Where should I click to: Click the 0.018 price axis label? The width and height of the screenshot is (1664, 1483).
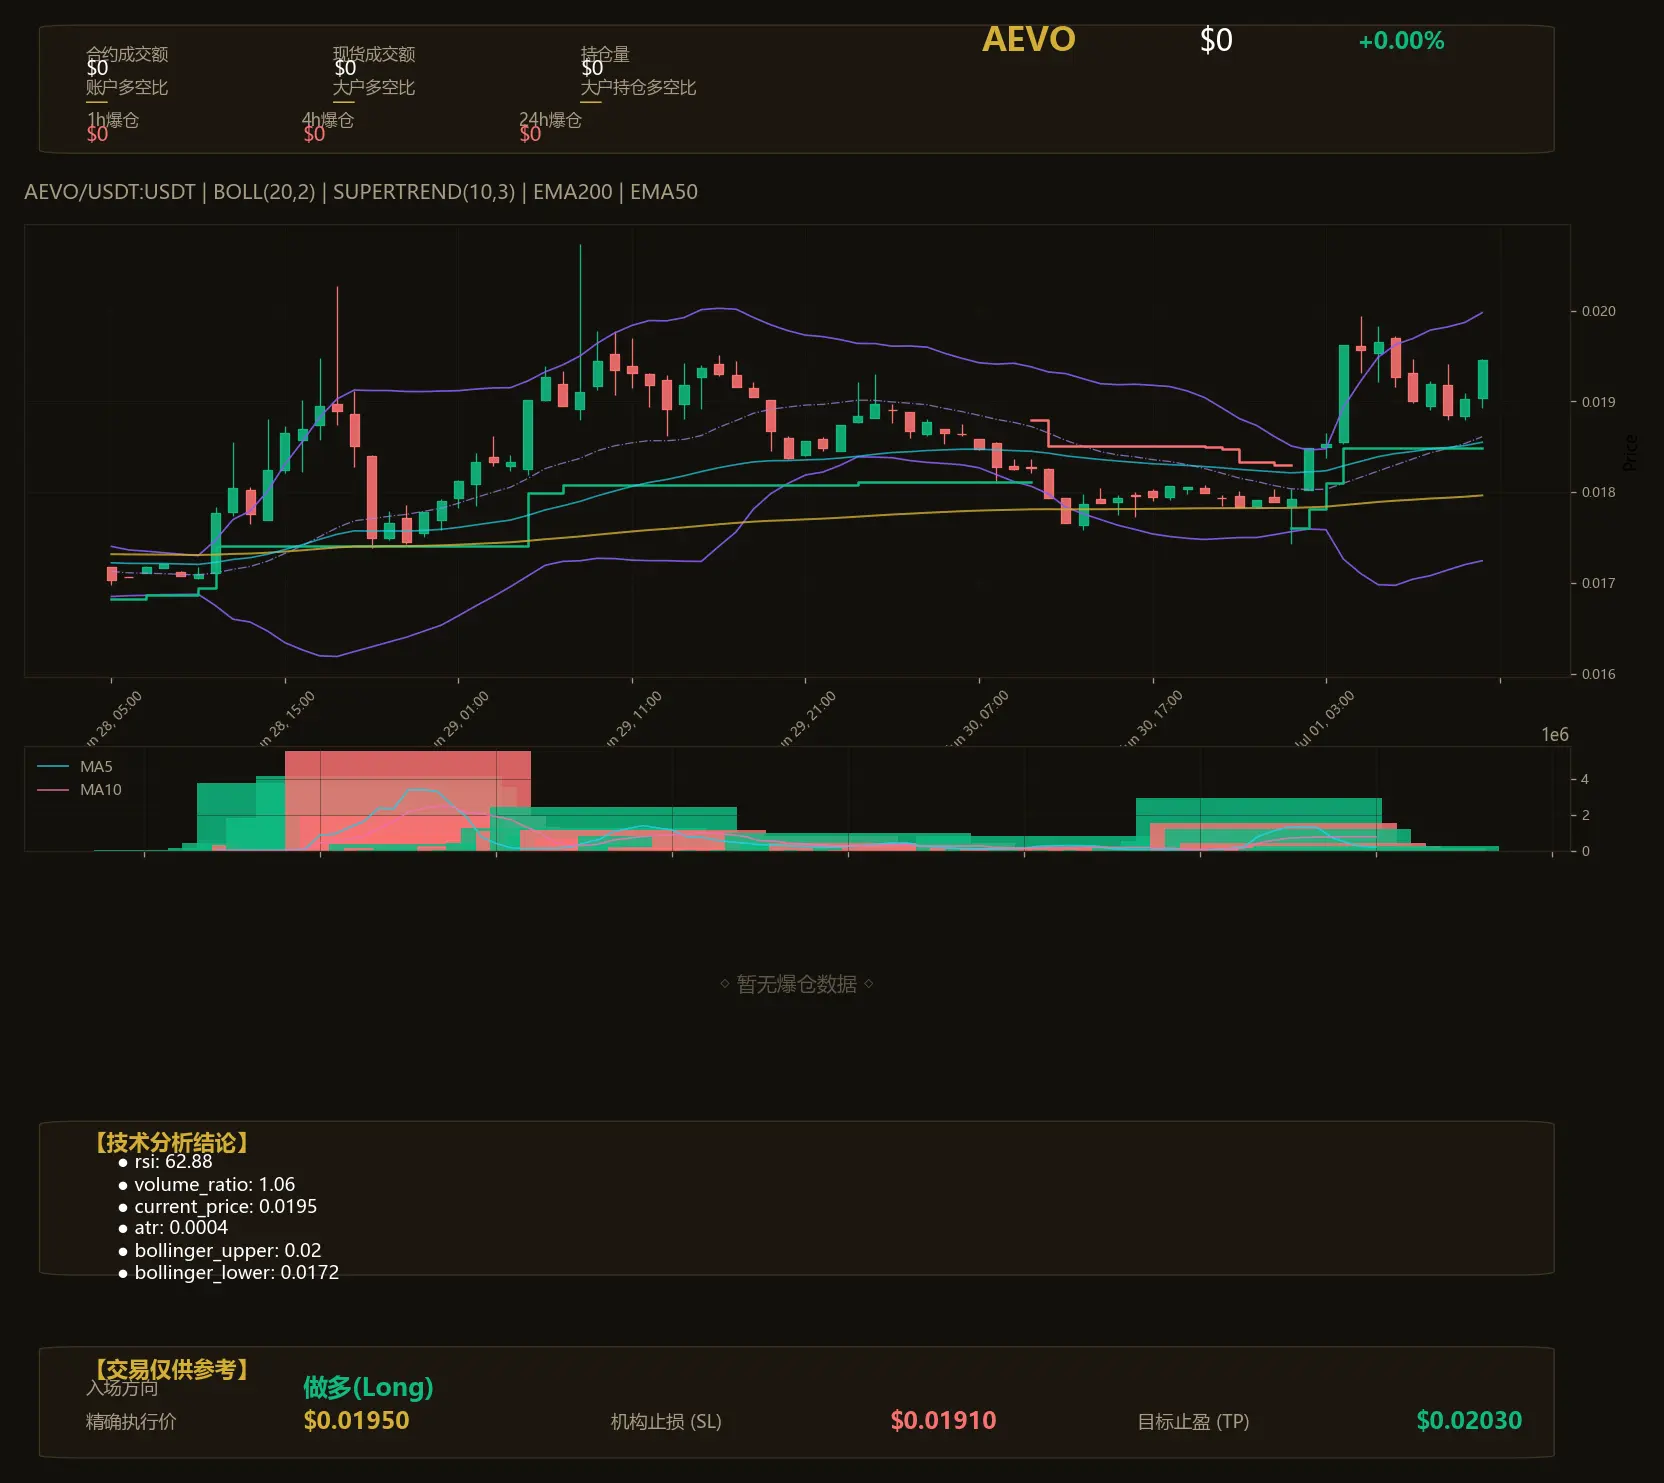tap(1598, 492)
